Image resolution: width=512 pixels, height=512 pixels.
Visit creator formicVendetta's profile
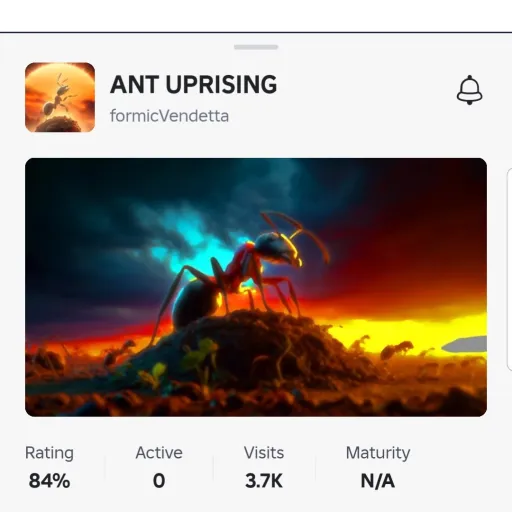(x=169, y=116)
